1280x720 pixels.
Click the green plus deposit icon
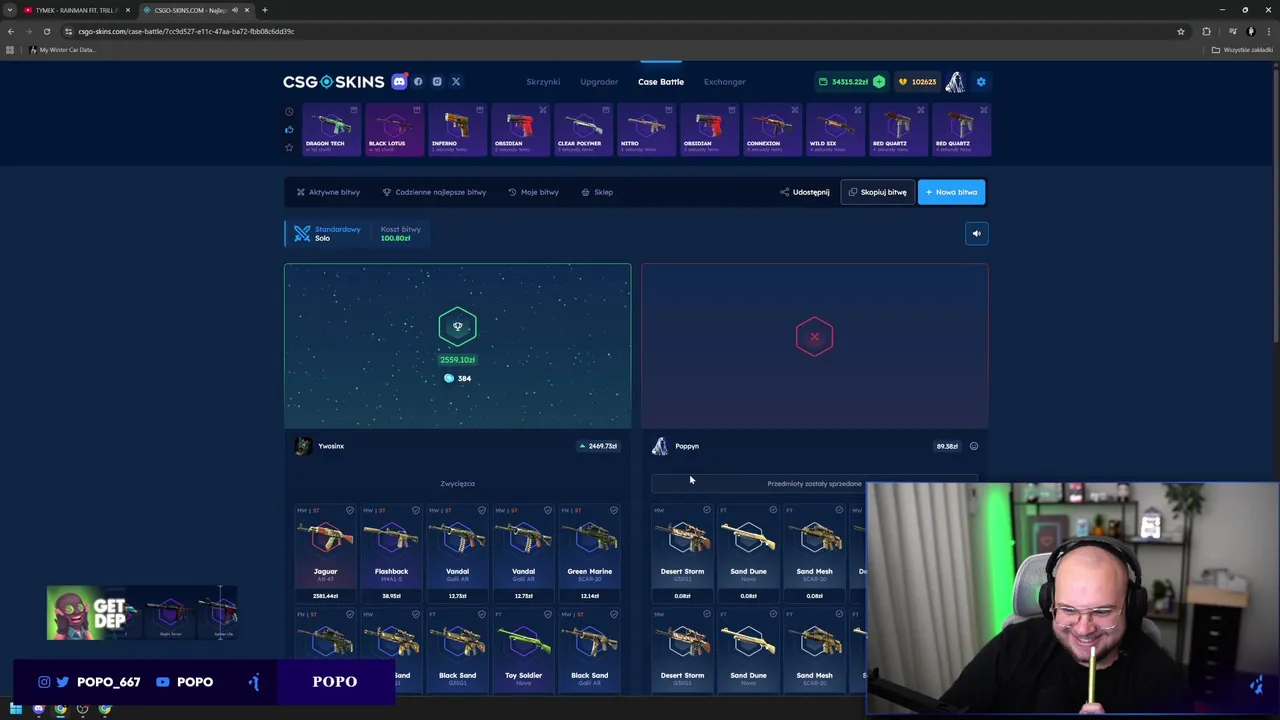pos(879,82)
